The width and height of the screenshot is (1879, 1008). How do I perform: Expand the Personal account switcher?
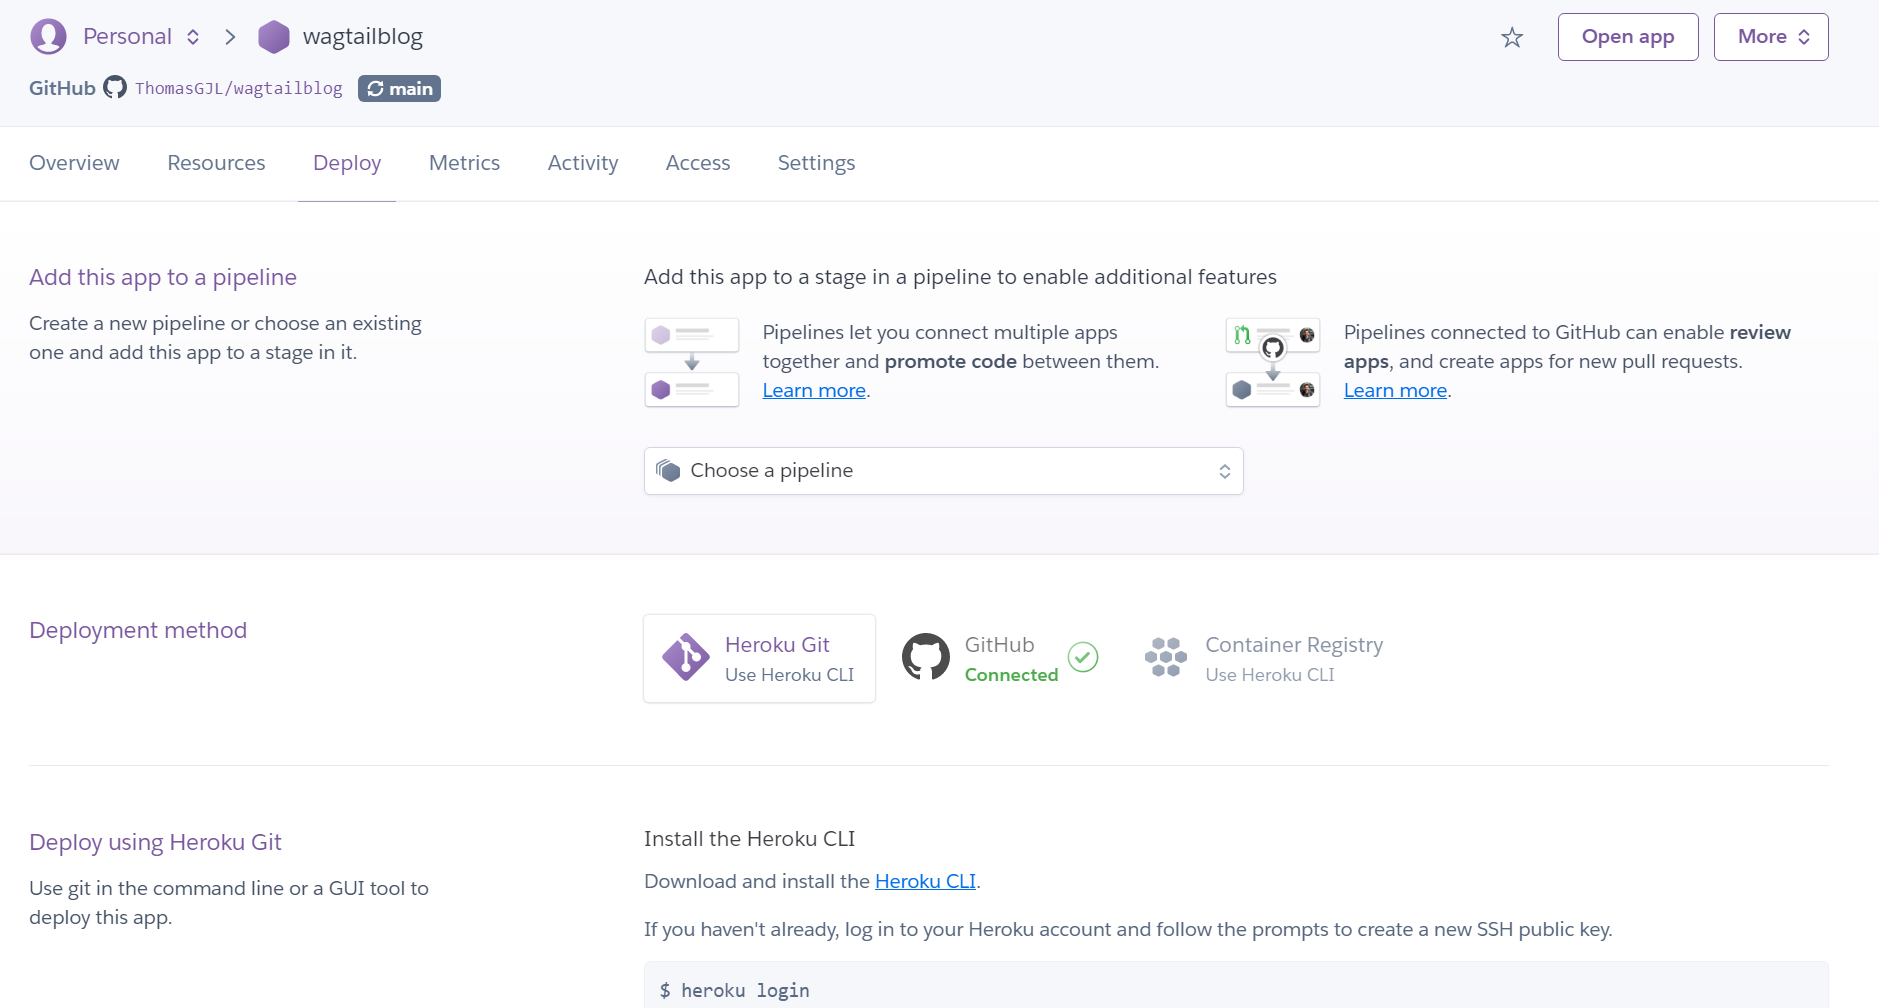coord(141,37)
